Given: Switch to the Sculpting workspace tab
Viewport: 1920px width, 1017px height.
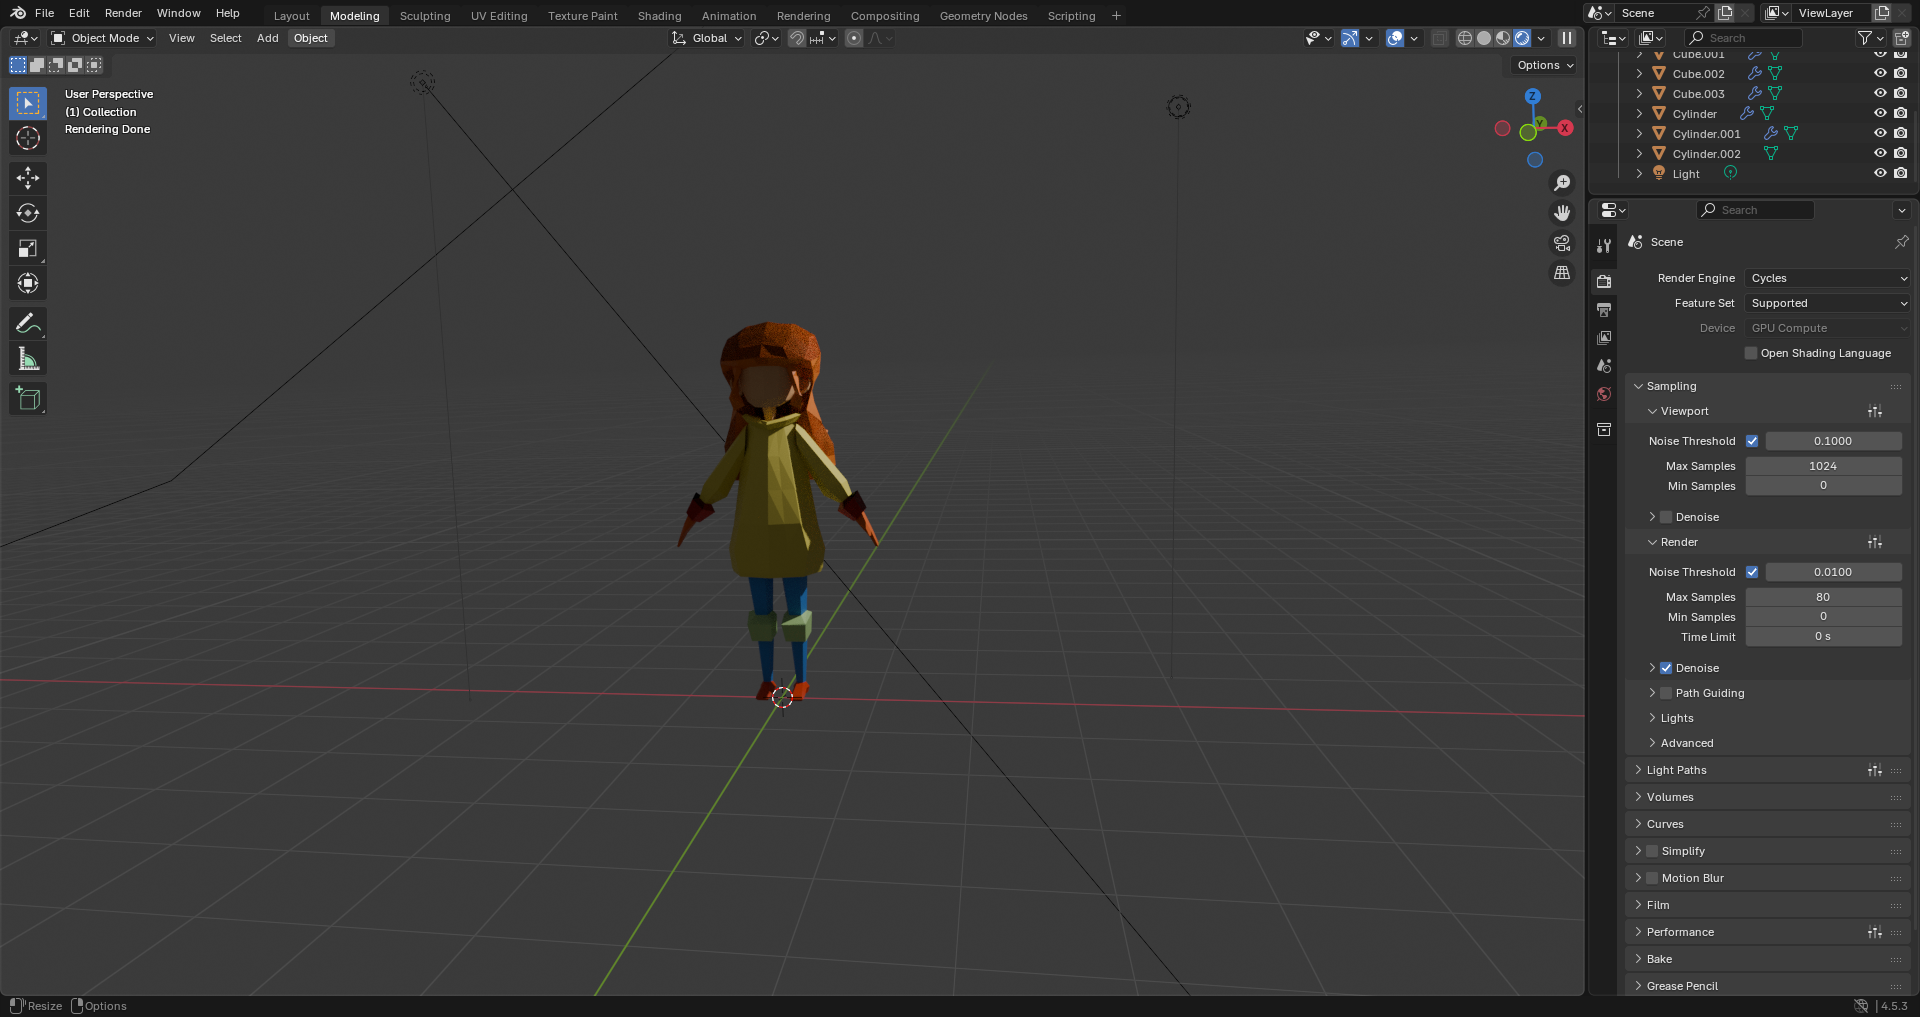Looking at the screenshot, I should click(425, 16).
